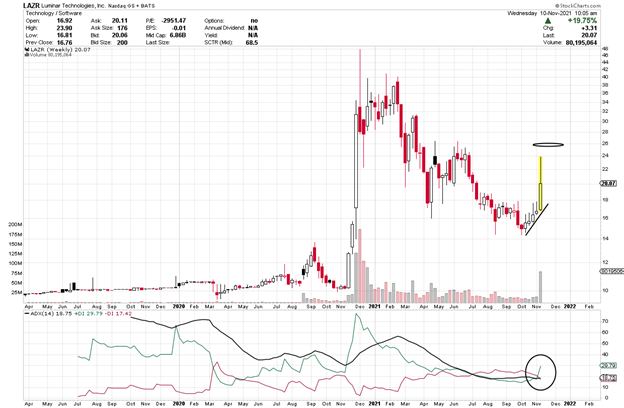Select the Open value 16.92
Viewport: 624px width, 408px height.
click(x=64, y=20)
